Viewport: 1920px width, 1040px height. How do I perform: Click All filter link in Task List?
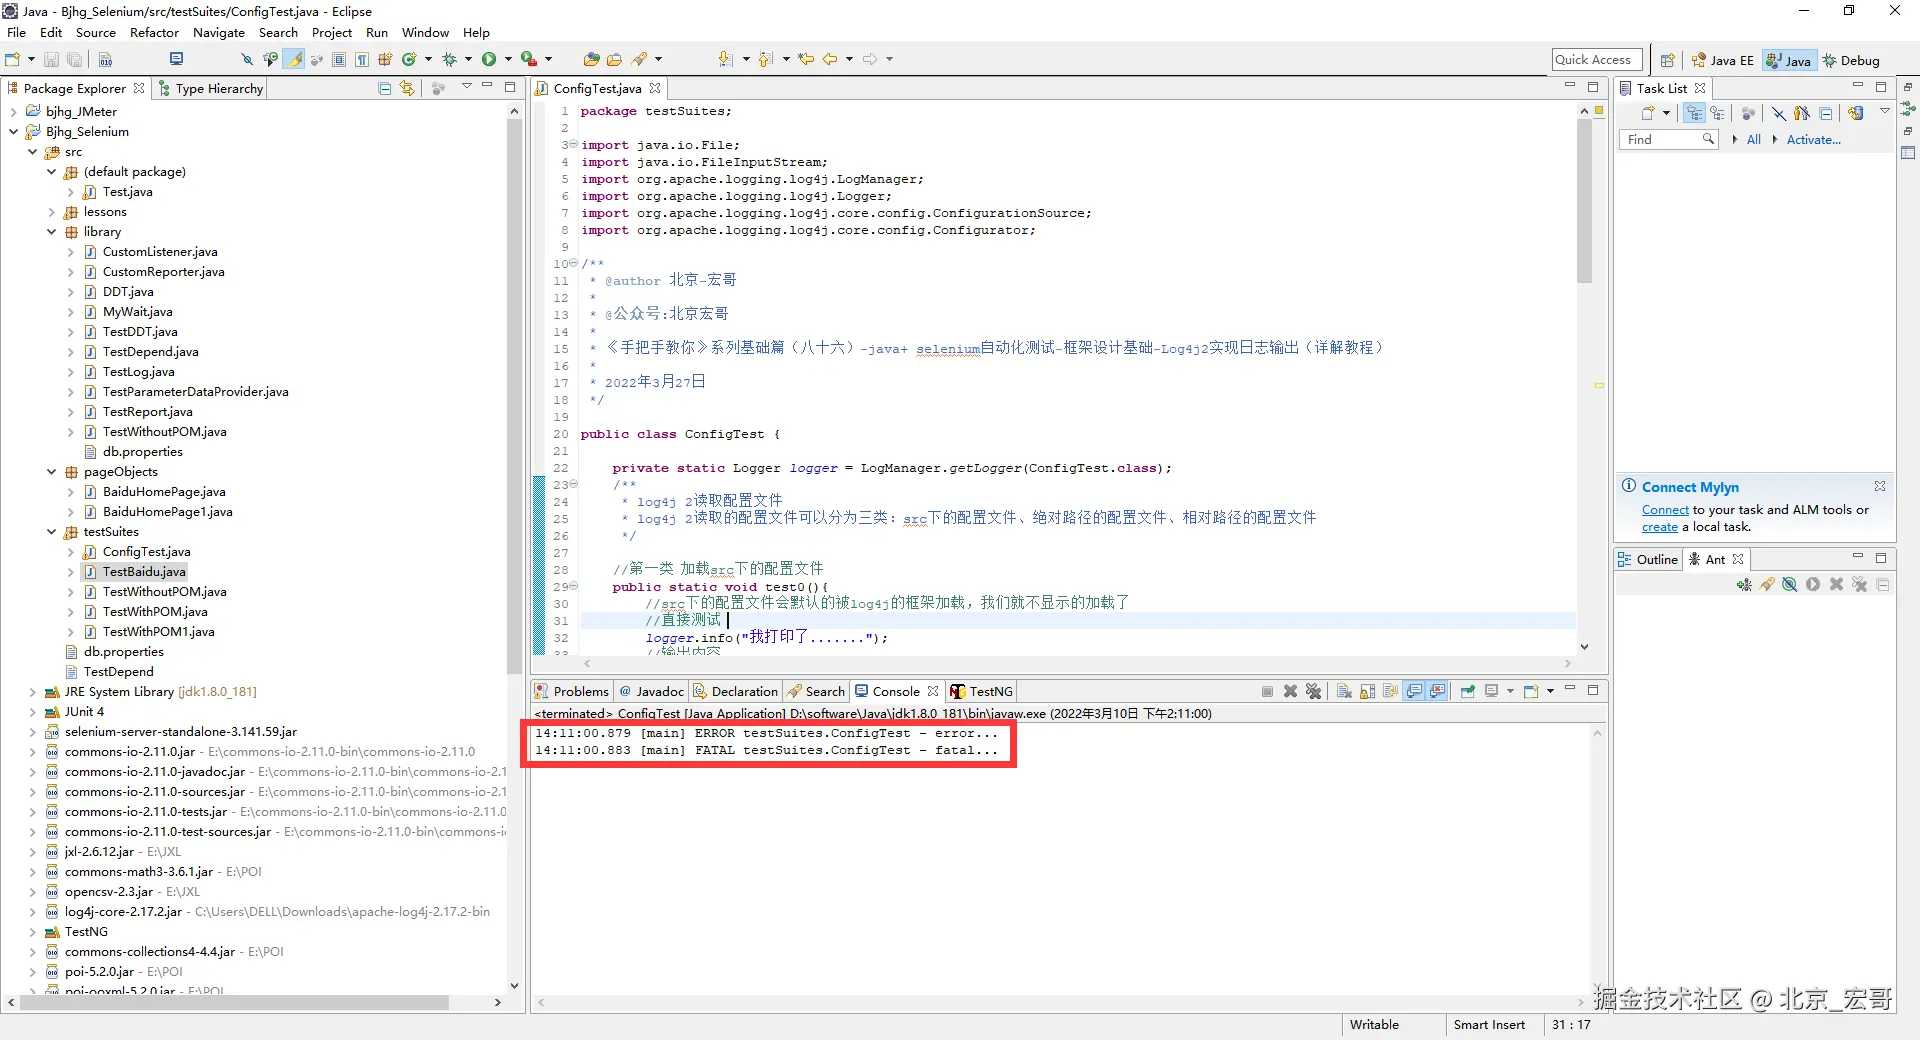tap(1754, 140)
